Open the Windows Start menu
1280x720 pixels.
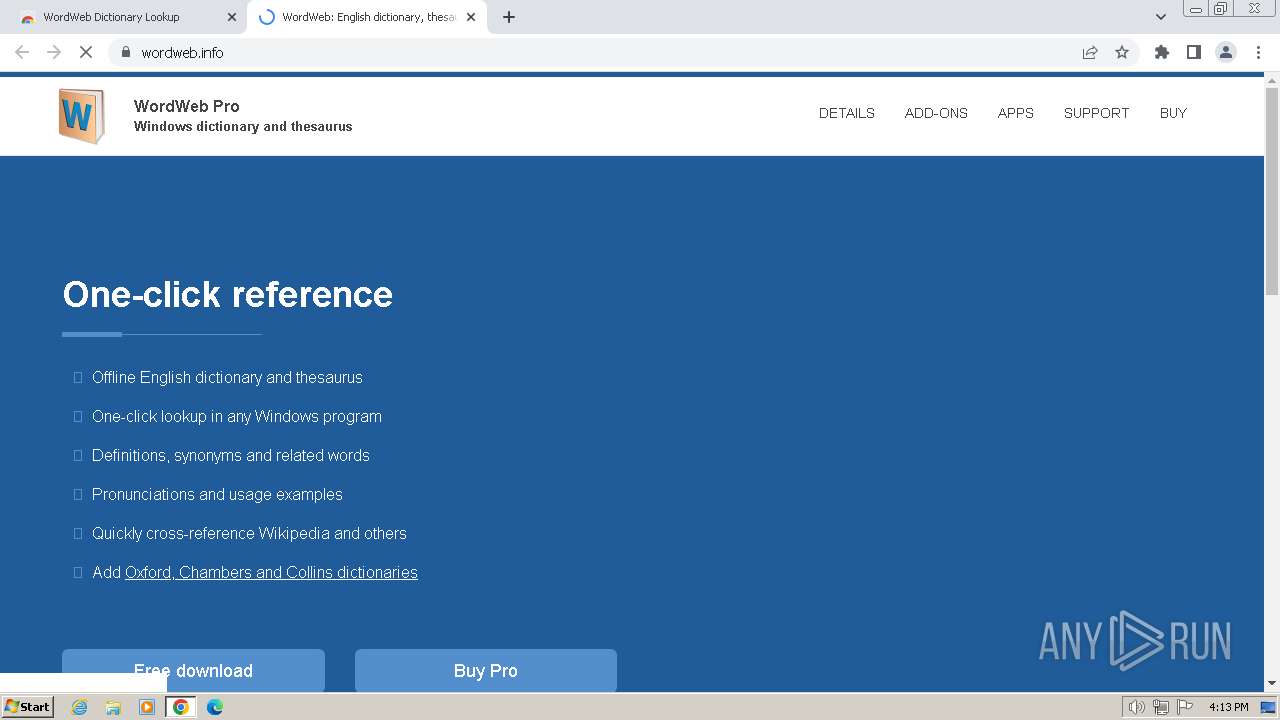pyautogui.click(x=28, y=706)
